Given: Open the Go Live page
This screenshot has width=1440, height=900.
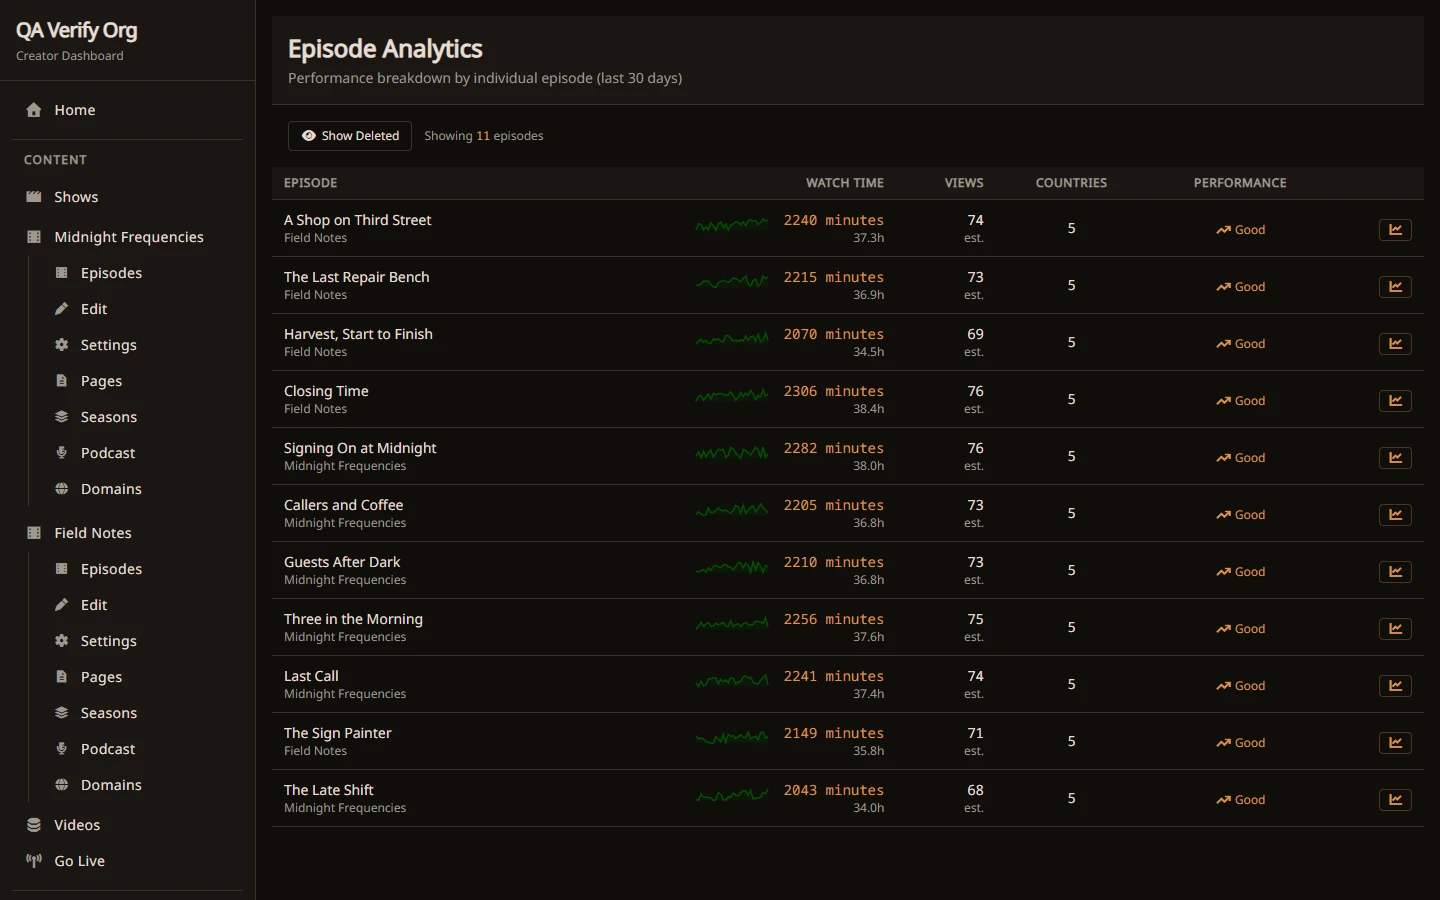Looking at the screenshot, I should [128, 861].
